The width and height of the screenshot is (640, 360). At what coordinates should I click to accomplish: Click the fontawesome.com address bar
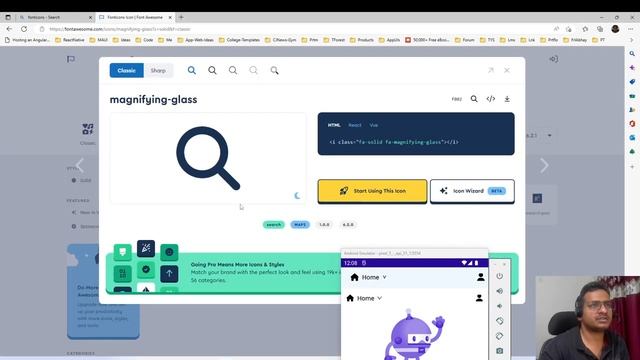(286, 29)
